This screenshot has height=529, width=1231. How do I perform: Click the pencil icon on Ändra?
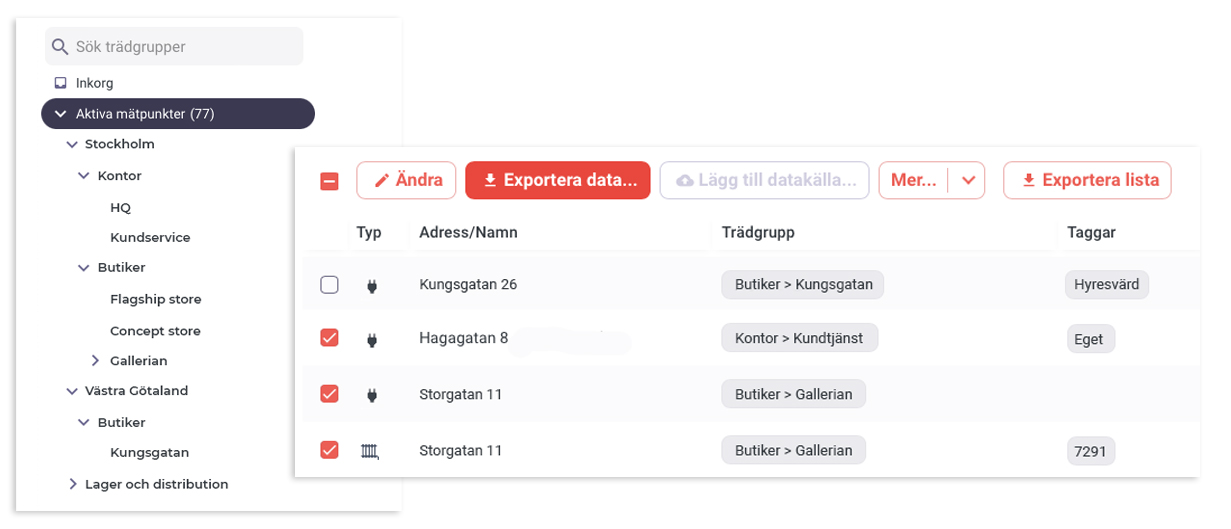381,181
